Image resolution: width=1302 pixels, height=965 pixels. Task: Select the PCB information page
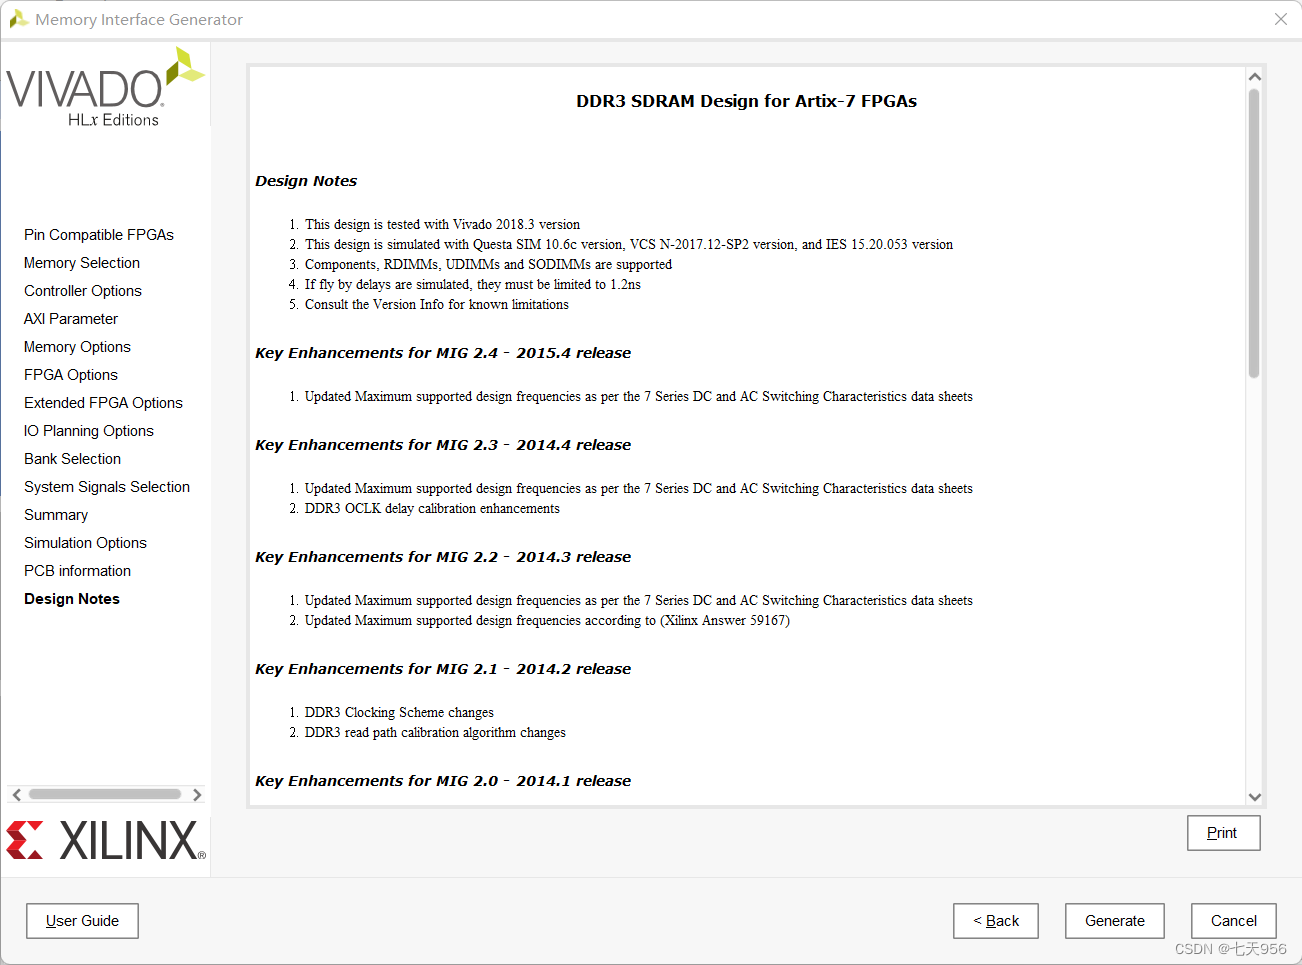point(77,571)
